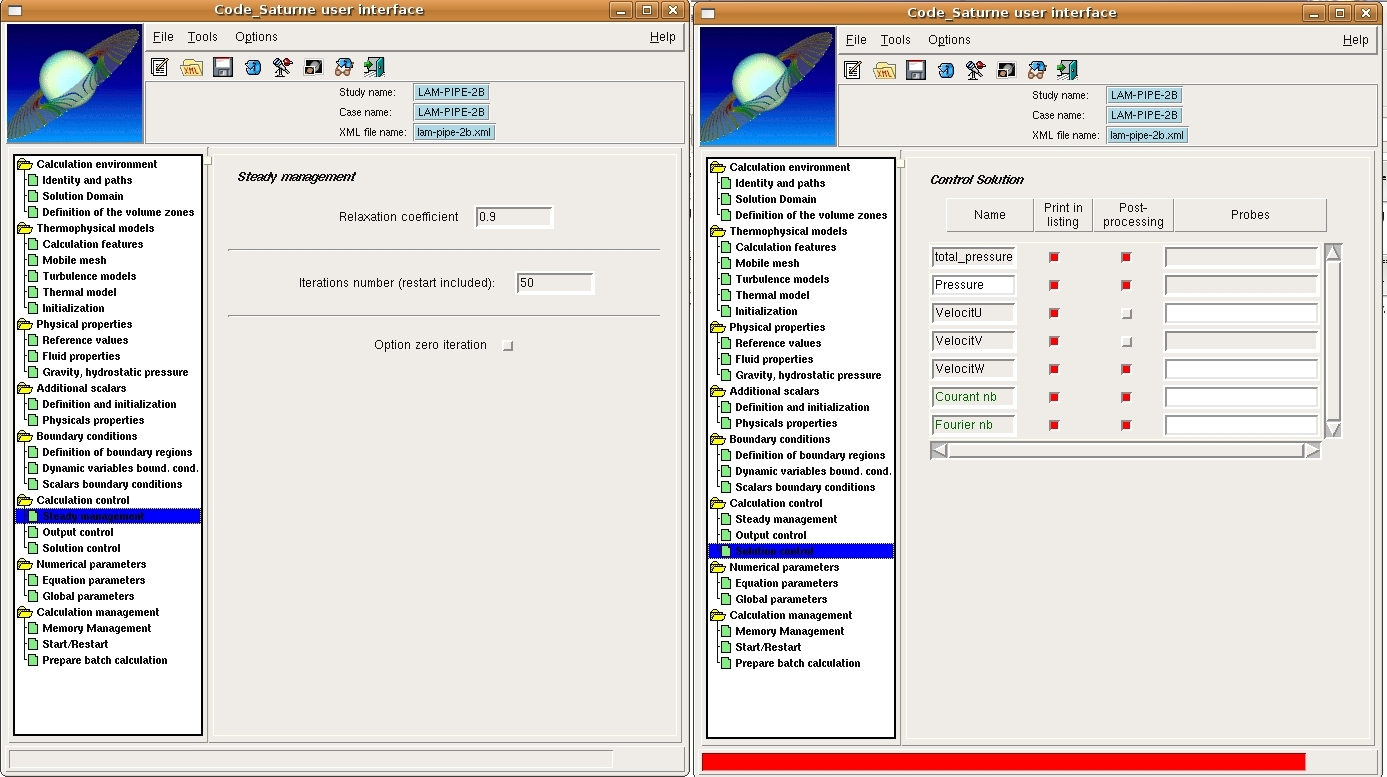Collapse Boundary conditions folder in Control Solution window
Screen dimensions: 1387x777
[717, 439]
